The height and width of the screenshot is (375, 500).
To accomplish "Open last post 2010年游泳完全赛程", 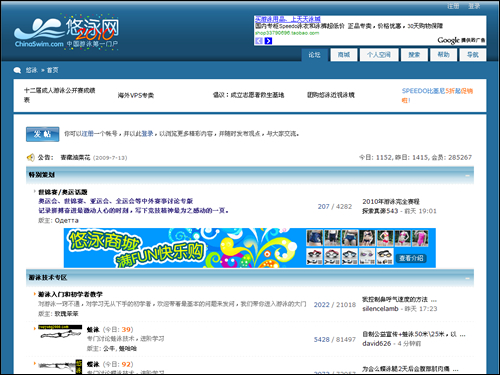I will [391, 202].
